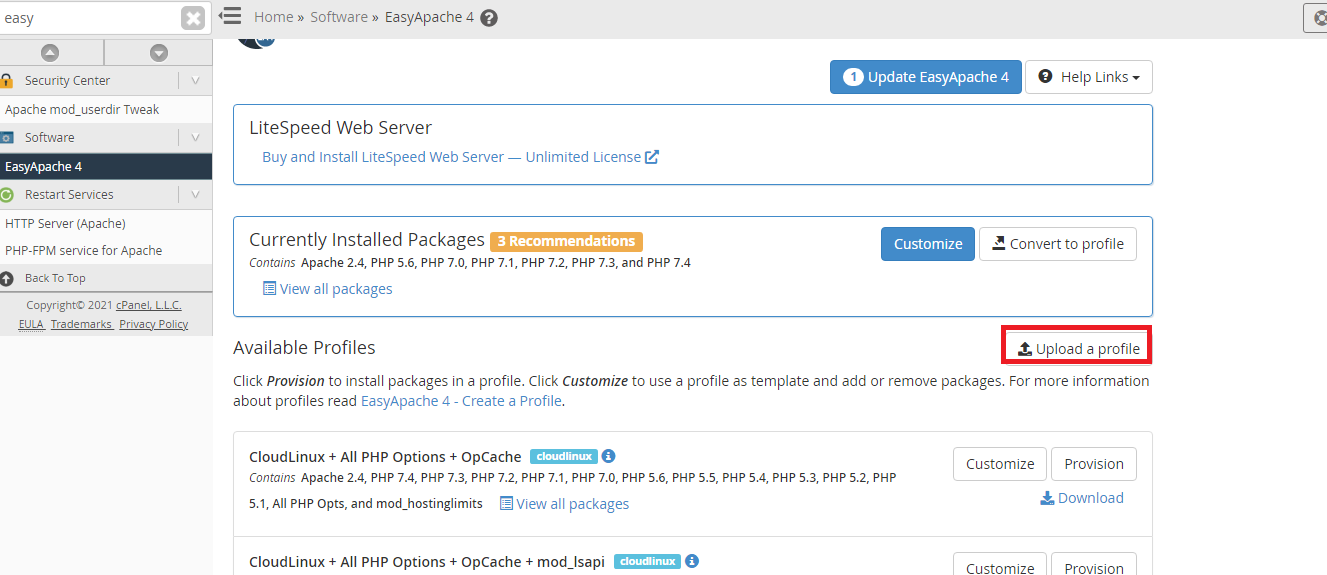
Task: Click the Software section icon
Action: click(6, 138)
